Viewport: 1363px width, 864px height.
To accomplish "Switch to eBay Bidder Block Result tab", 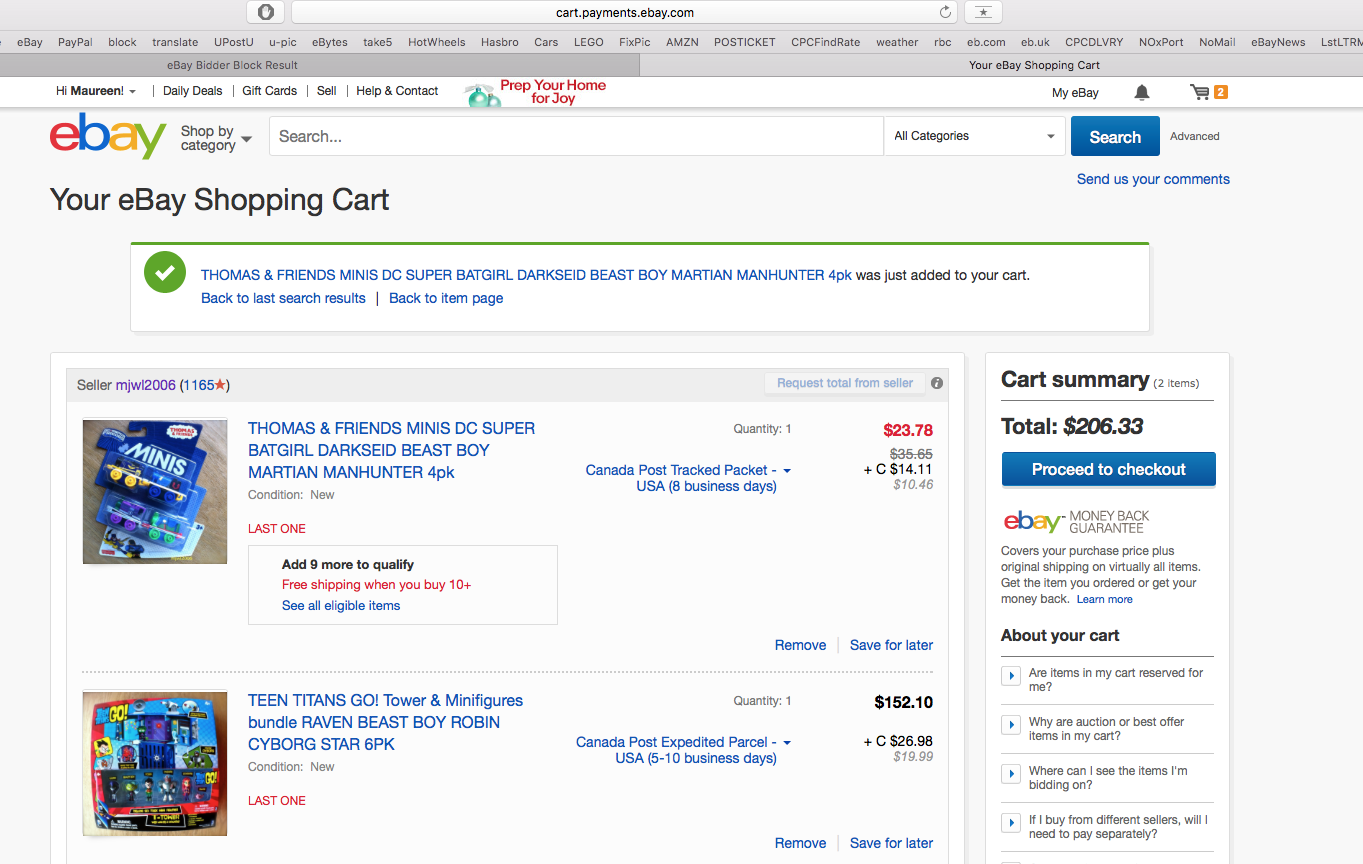I will [232, 65].
